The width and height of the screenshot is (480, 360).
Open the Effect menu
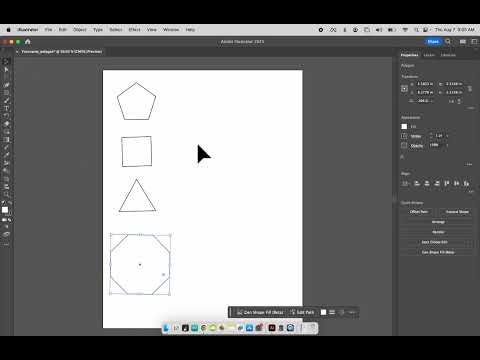(134, 30)
